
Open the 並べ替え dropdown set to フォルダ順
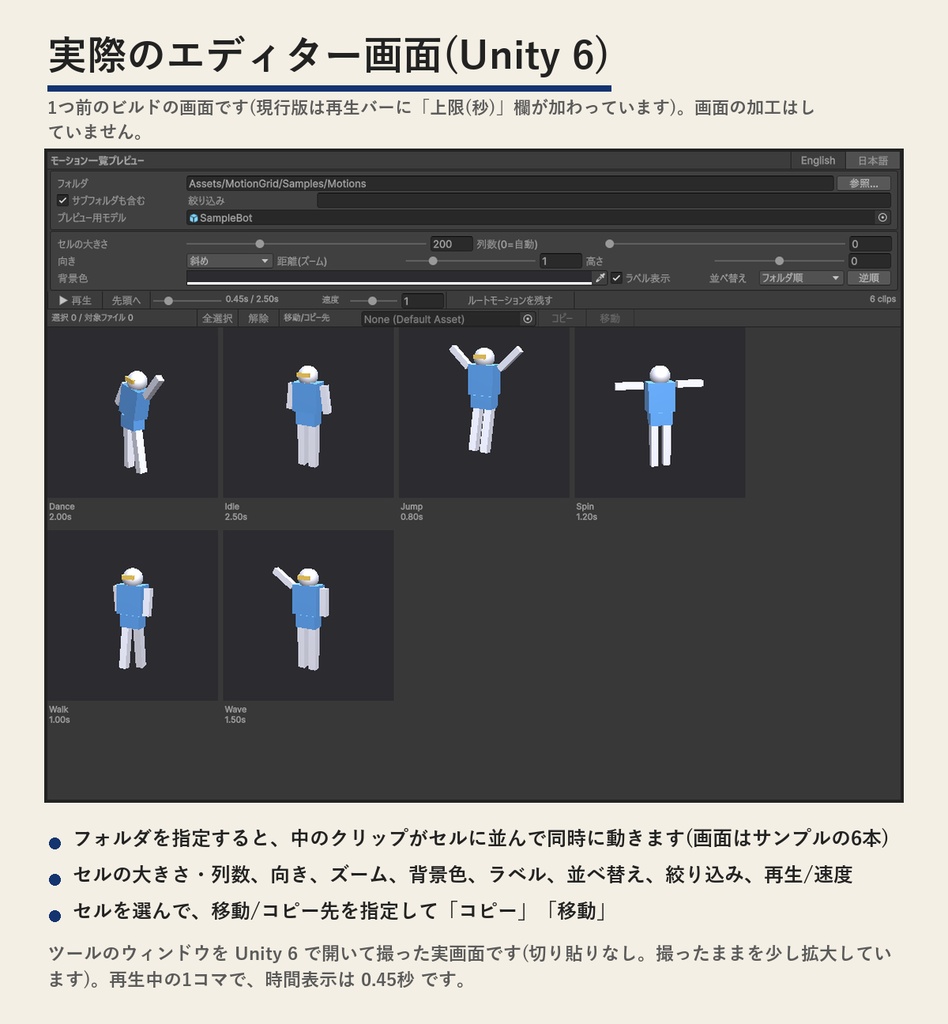pyautogui.click(x=801, y=278)
